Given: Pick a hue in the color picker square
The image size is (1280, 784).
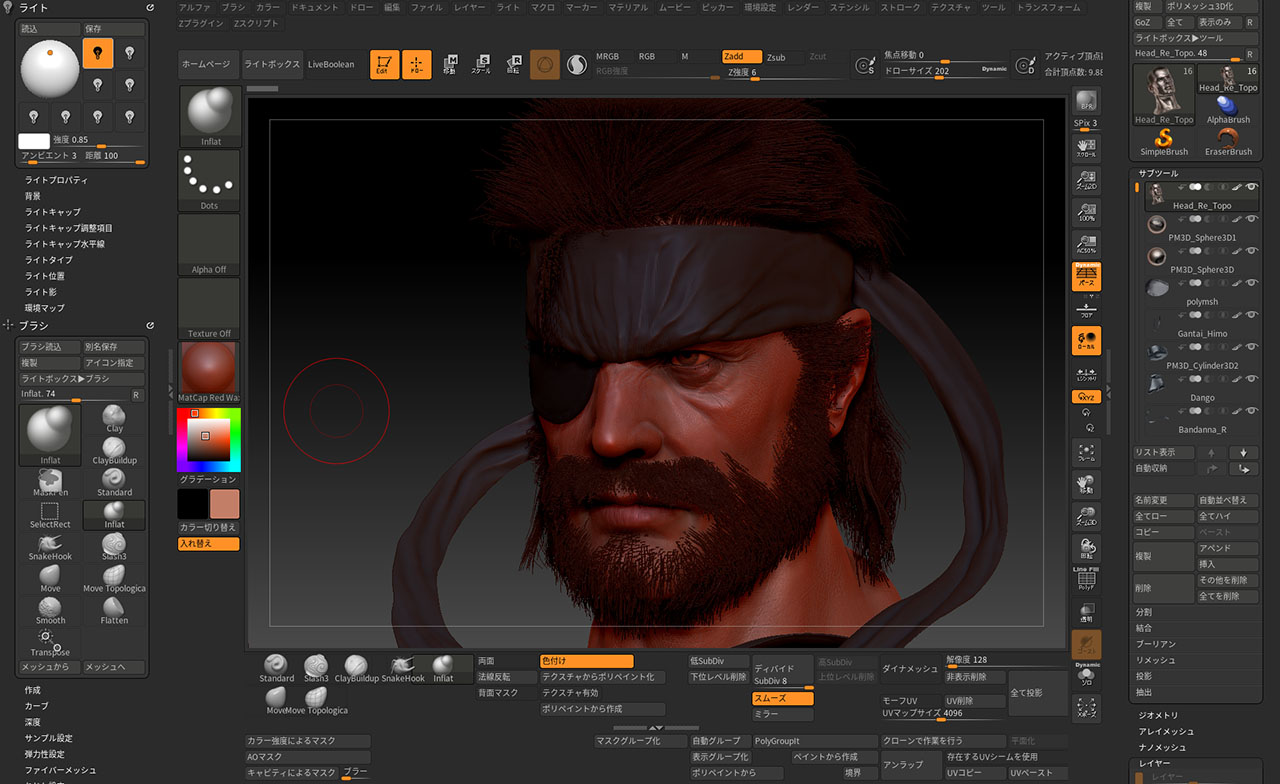Looking at the screenshot, I should click(208, 439).
